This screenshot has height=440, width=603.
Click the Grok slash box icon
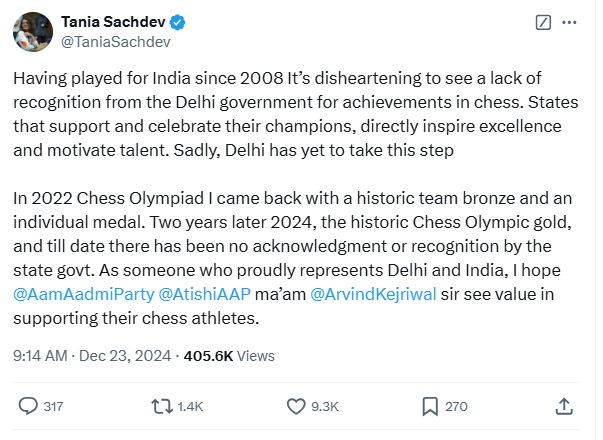tap(543, 22)
